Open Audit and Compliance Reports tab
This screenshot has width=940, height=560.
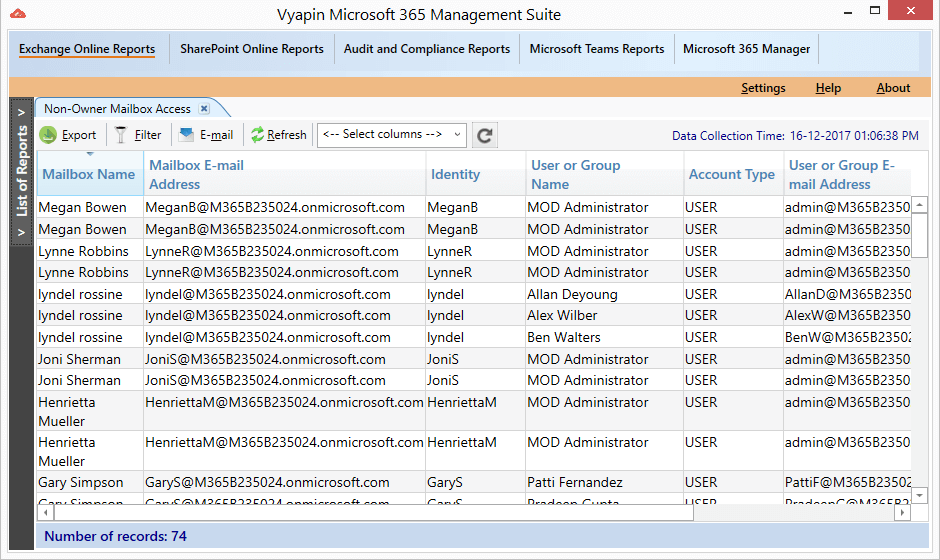pos(427,49)
